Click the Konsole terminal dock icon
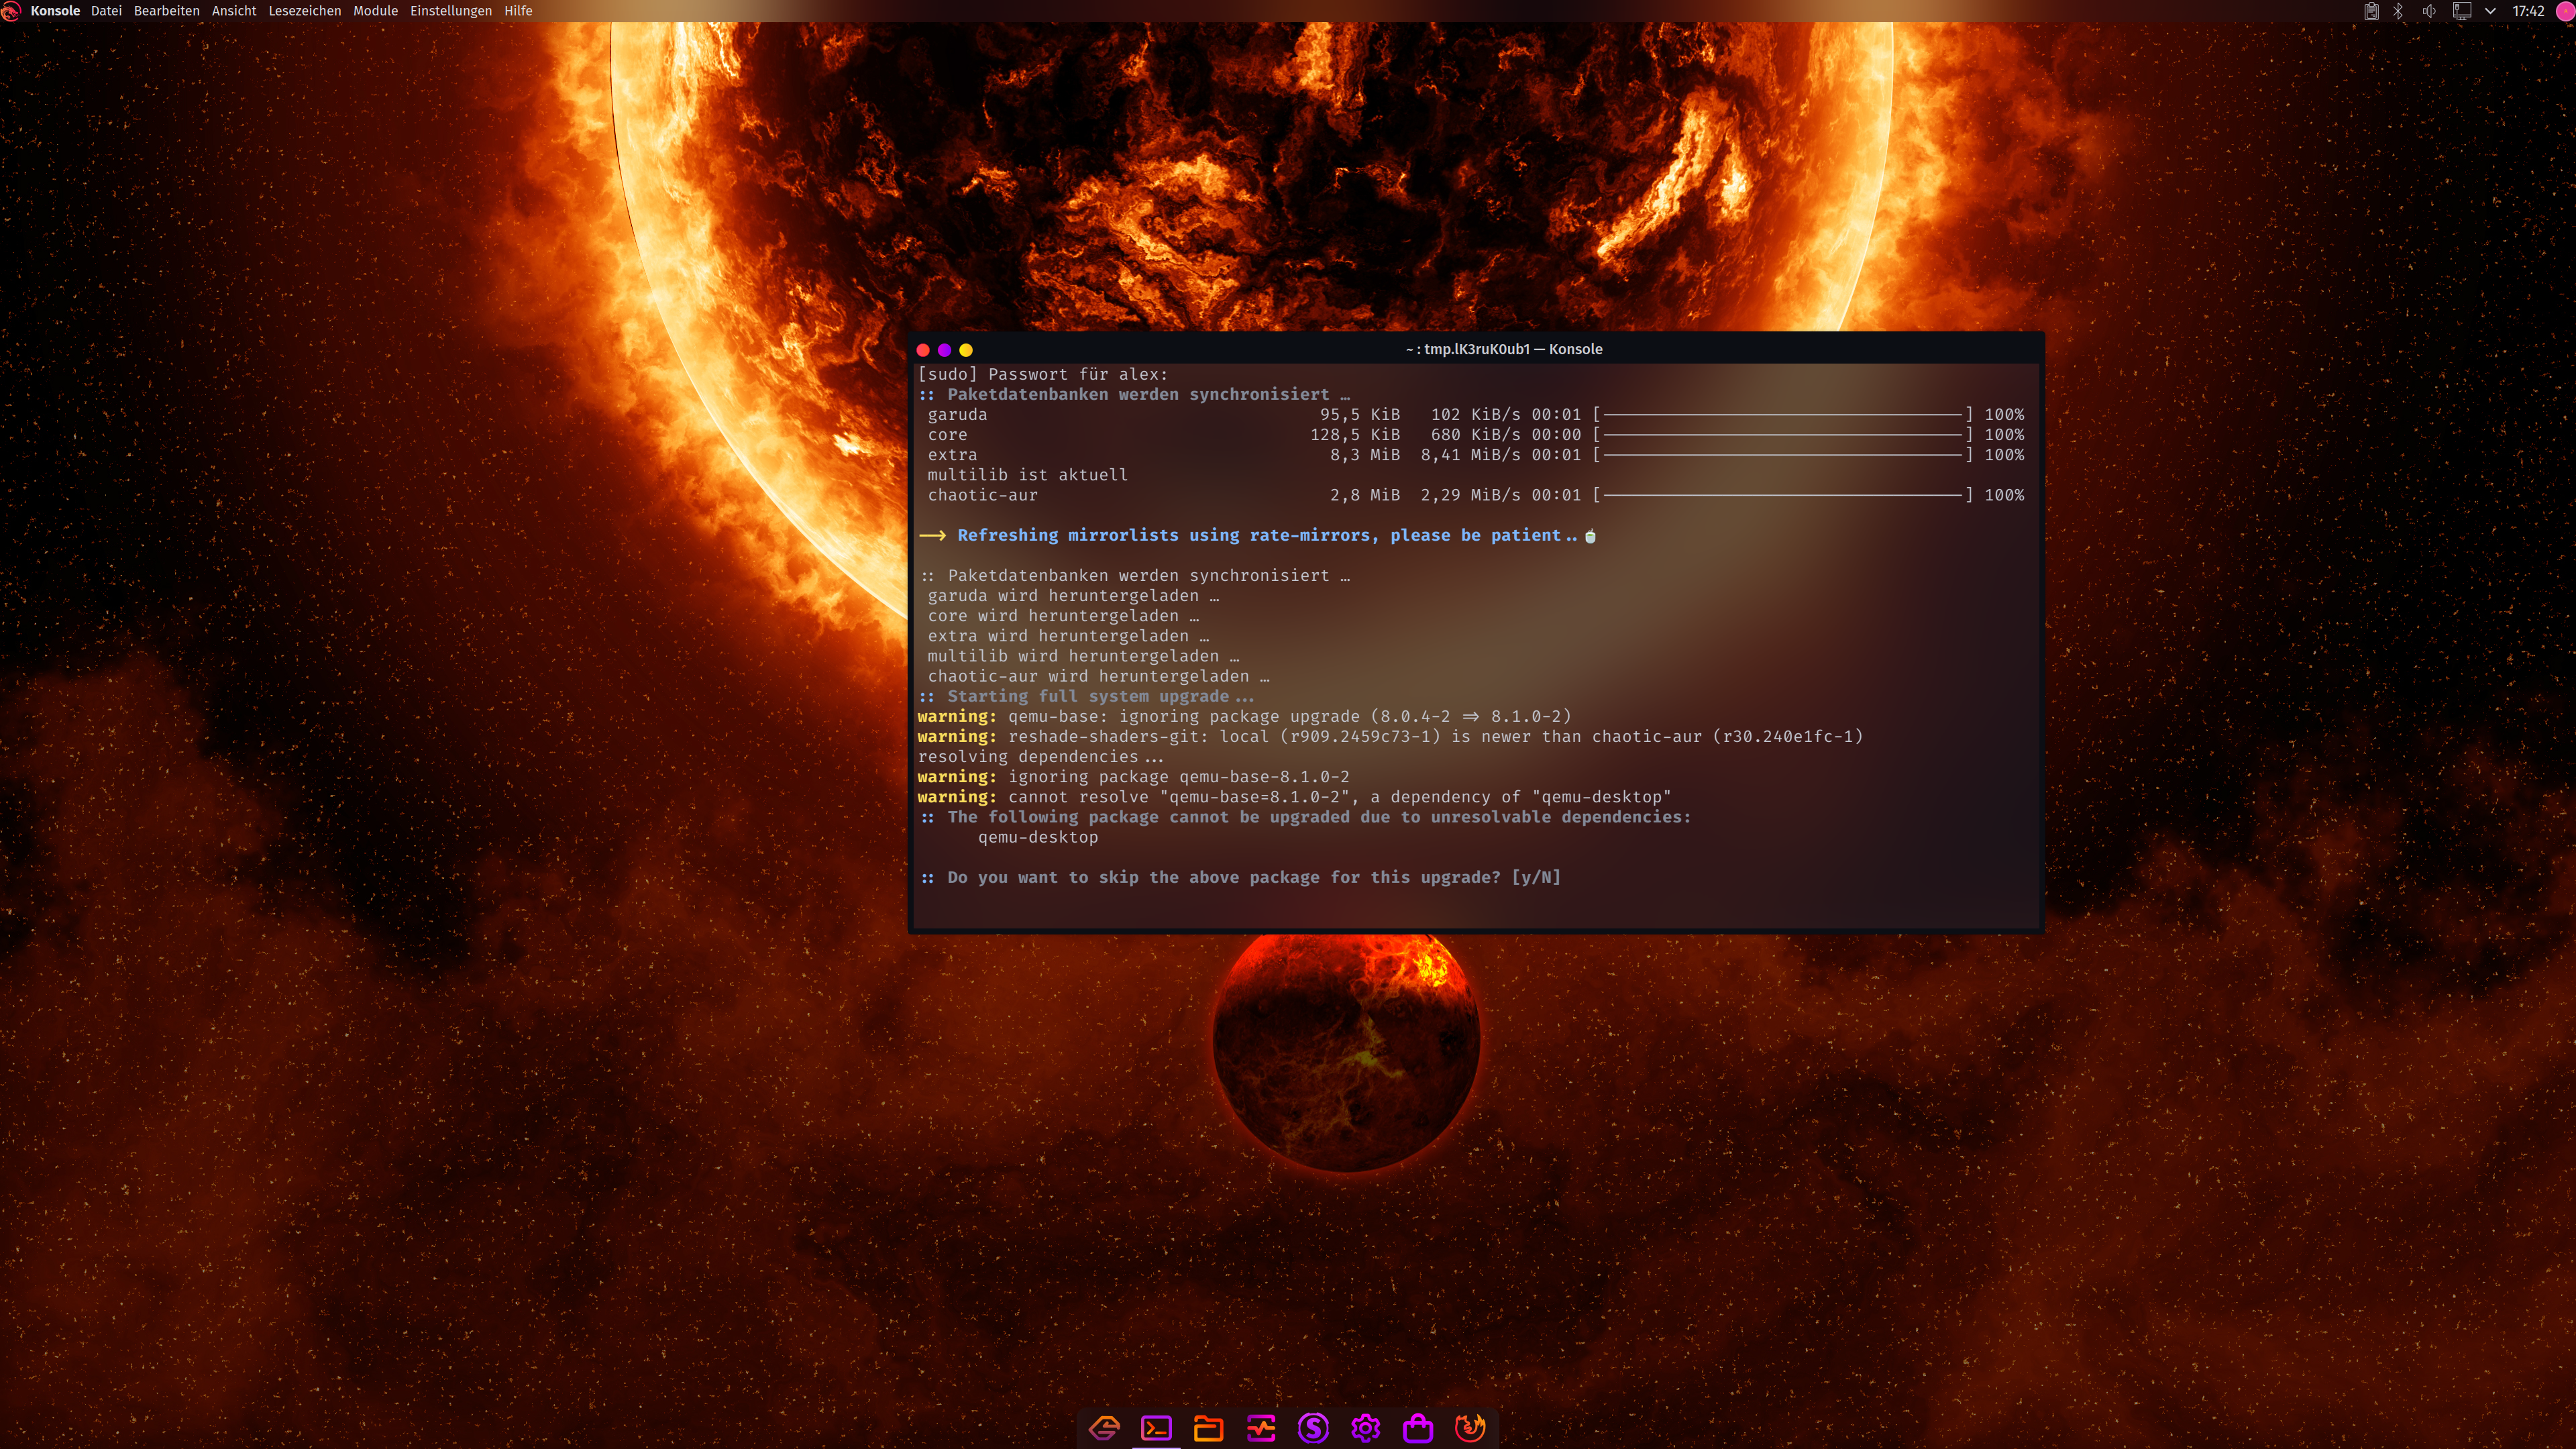Screen dimensions: 2576x1449 (1156, 1428)
